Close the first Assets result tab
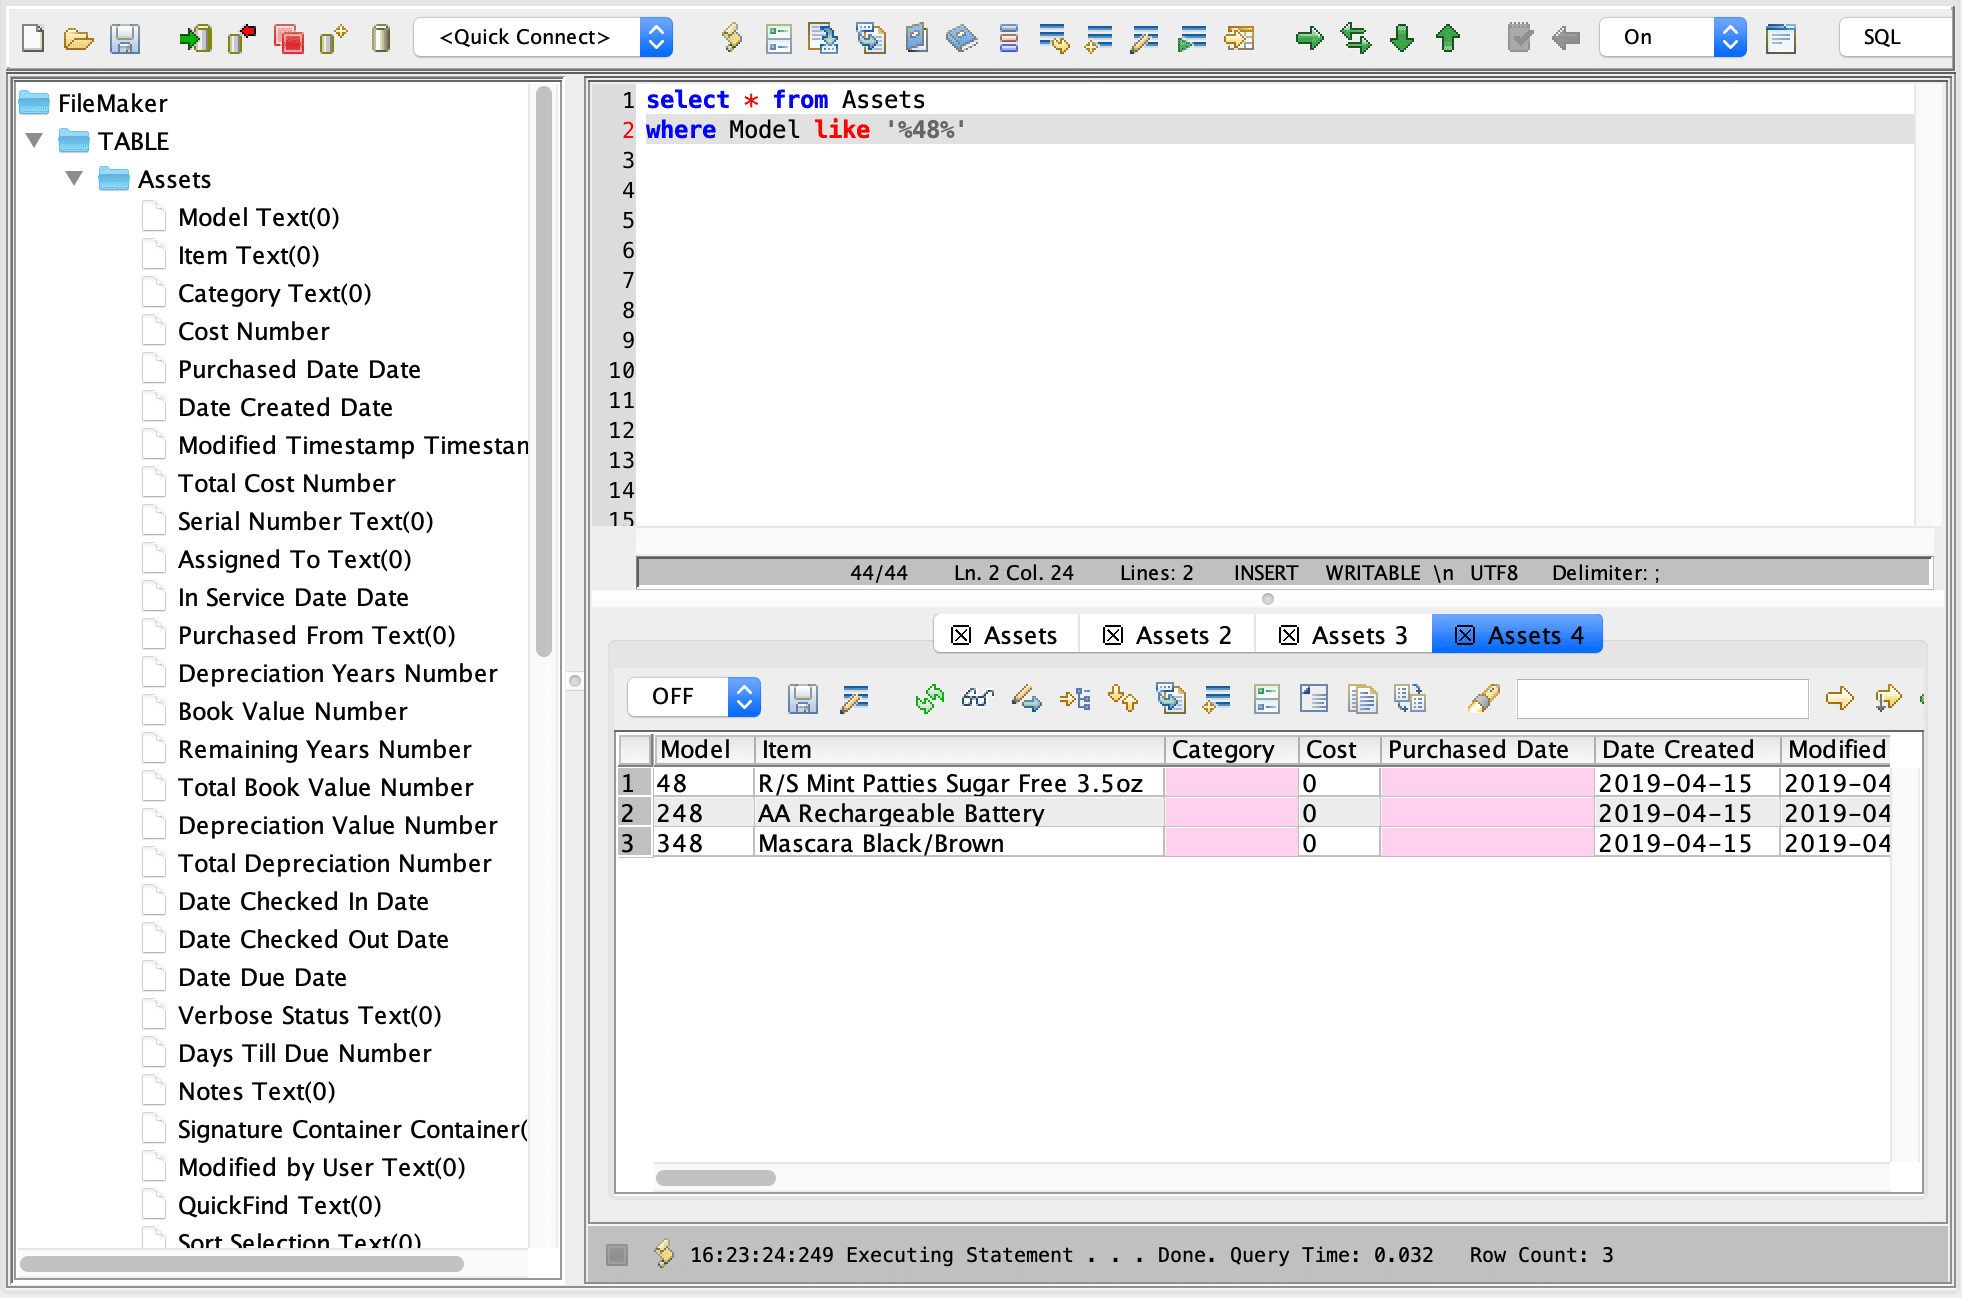Image resolution: width=1962 pixels, height=1298 pixels. [961, 636]
